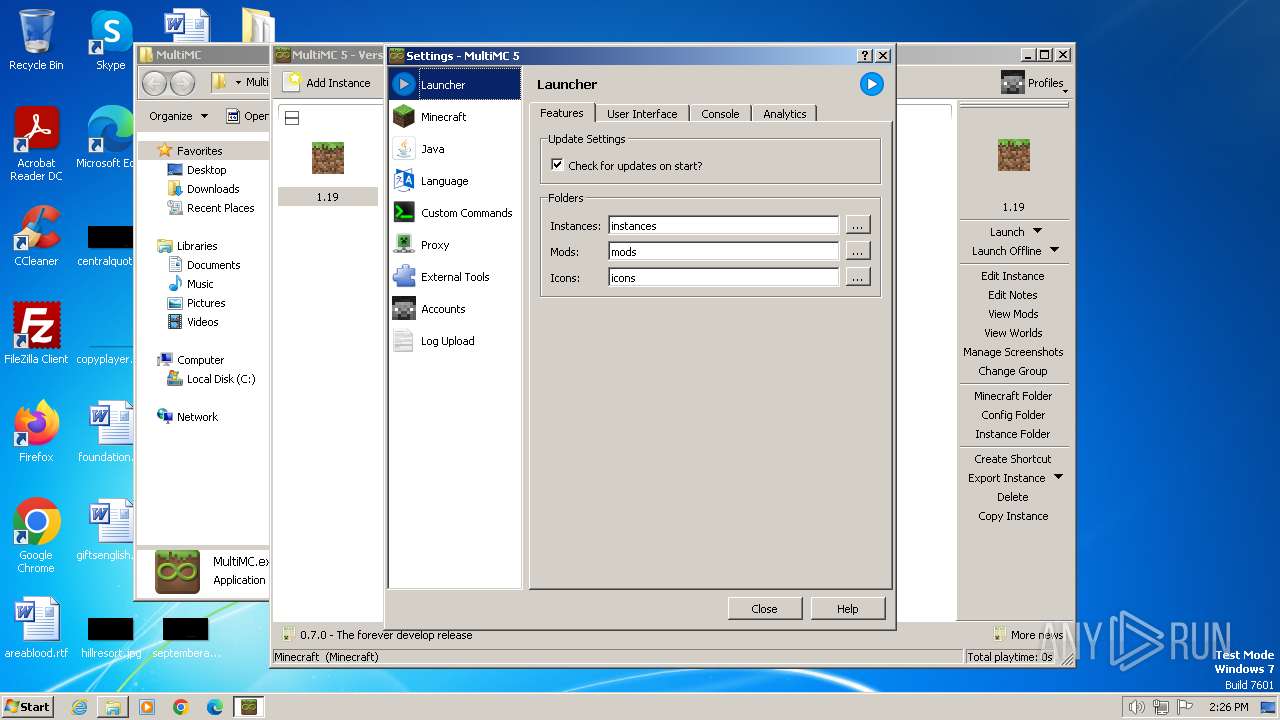Open the Launch Offline dropdown arrow
Image resolution: width=1280 pixels, height=720 pixels.
[1054, 250]
